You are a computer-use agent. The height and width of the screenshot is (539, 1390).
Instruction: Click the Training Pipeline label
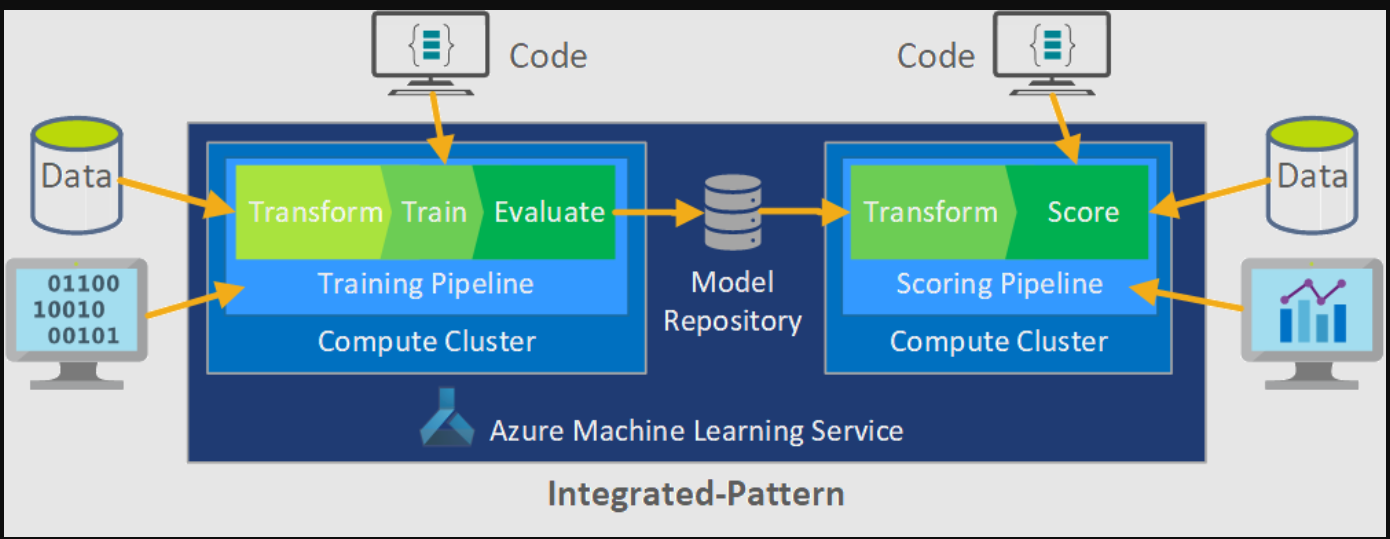[426, 284]
